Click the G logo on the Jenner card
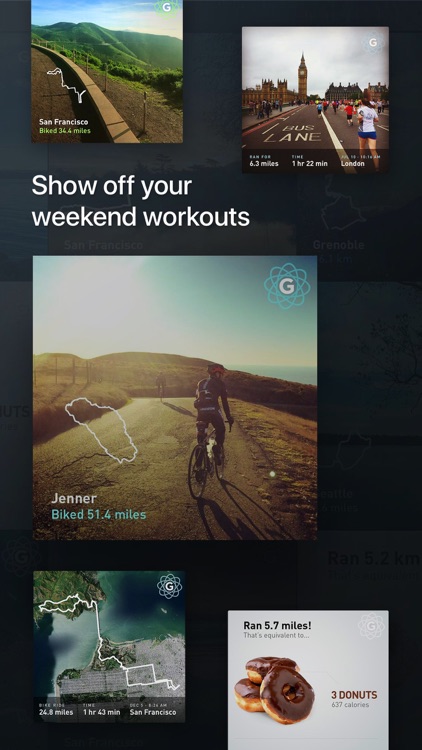422x750 pixels. [287, 286]
